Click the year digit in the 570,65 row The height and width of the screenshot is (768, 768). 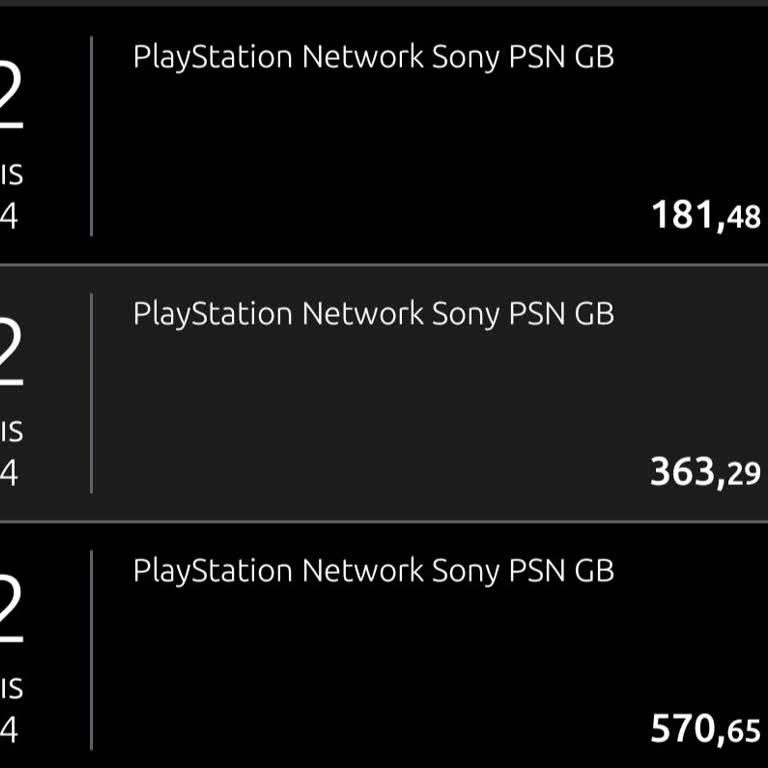9,730
